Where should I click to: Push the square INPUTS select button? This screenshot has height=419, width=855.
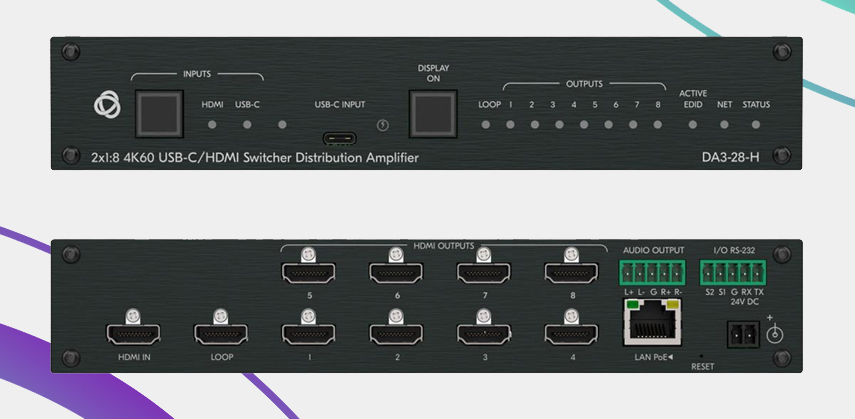(x=159, y=114)
